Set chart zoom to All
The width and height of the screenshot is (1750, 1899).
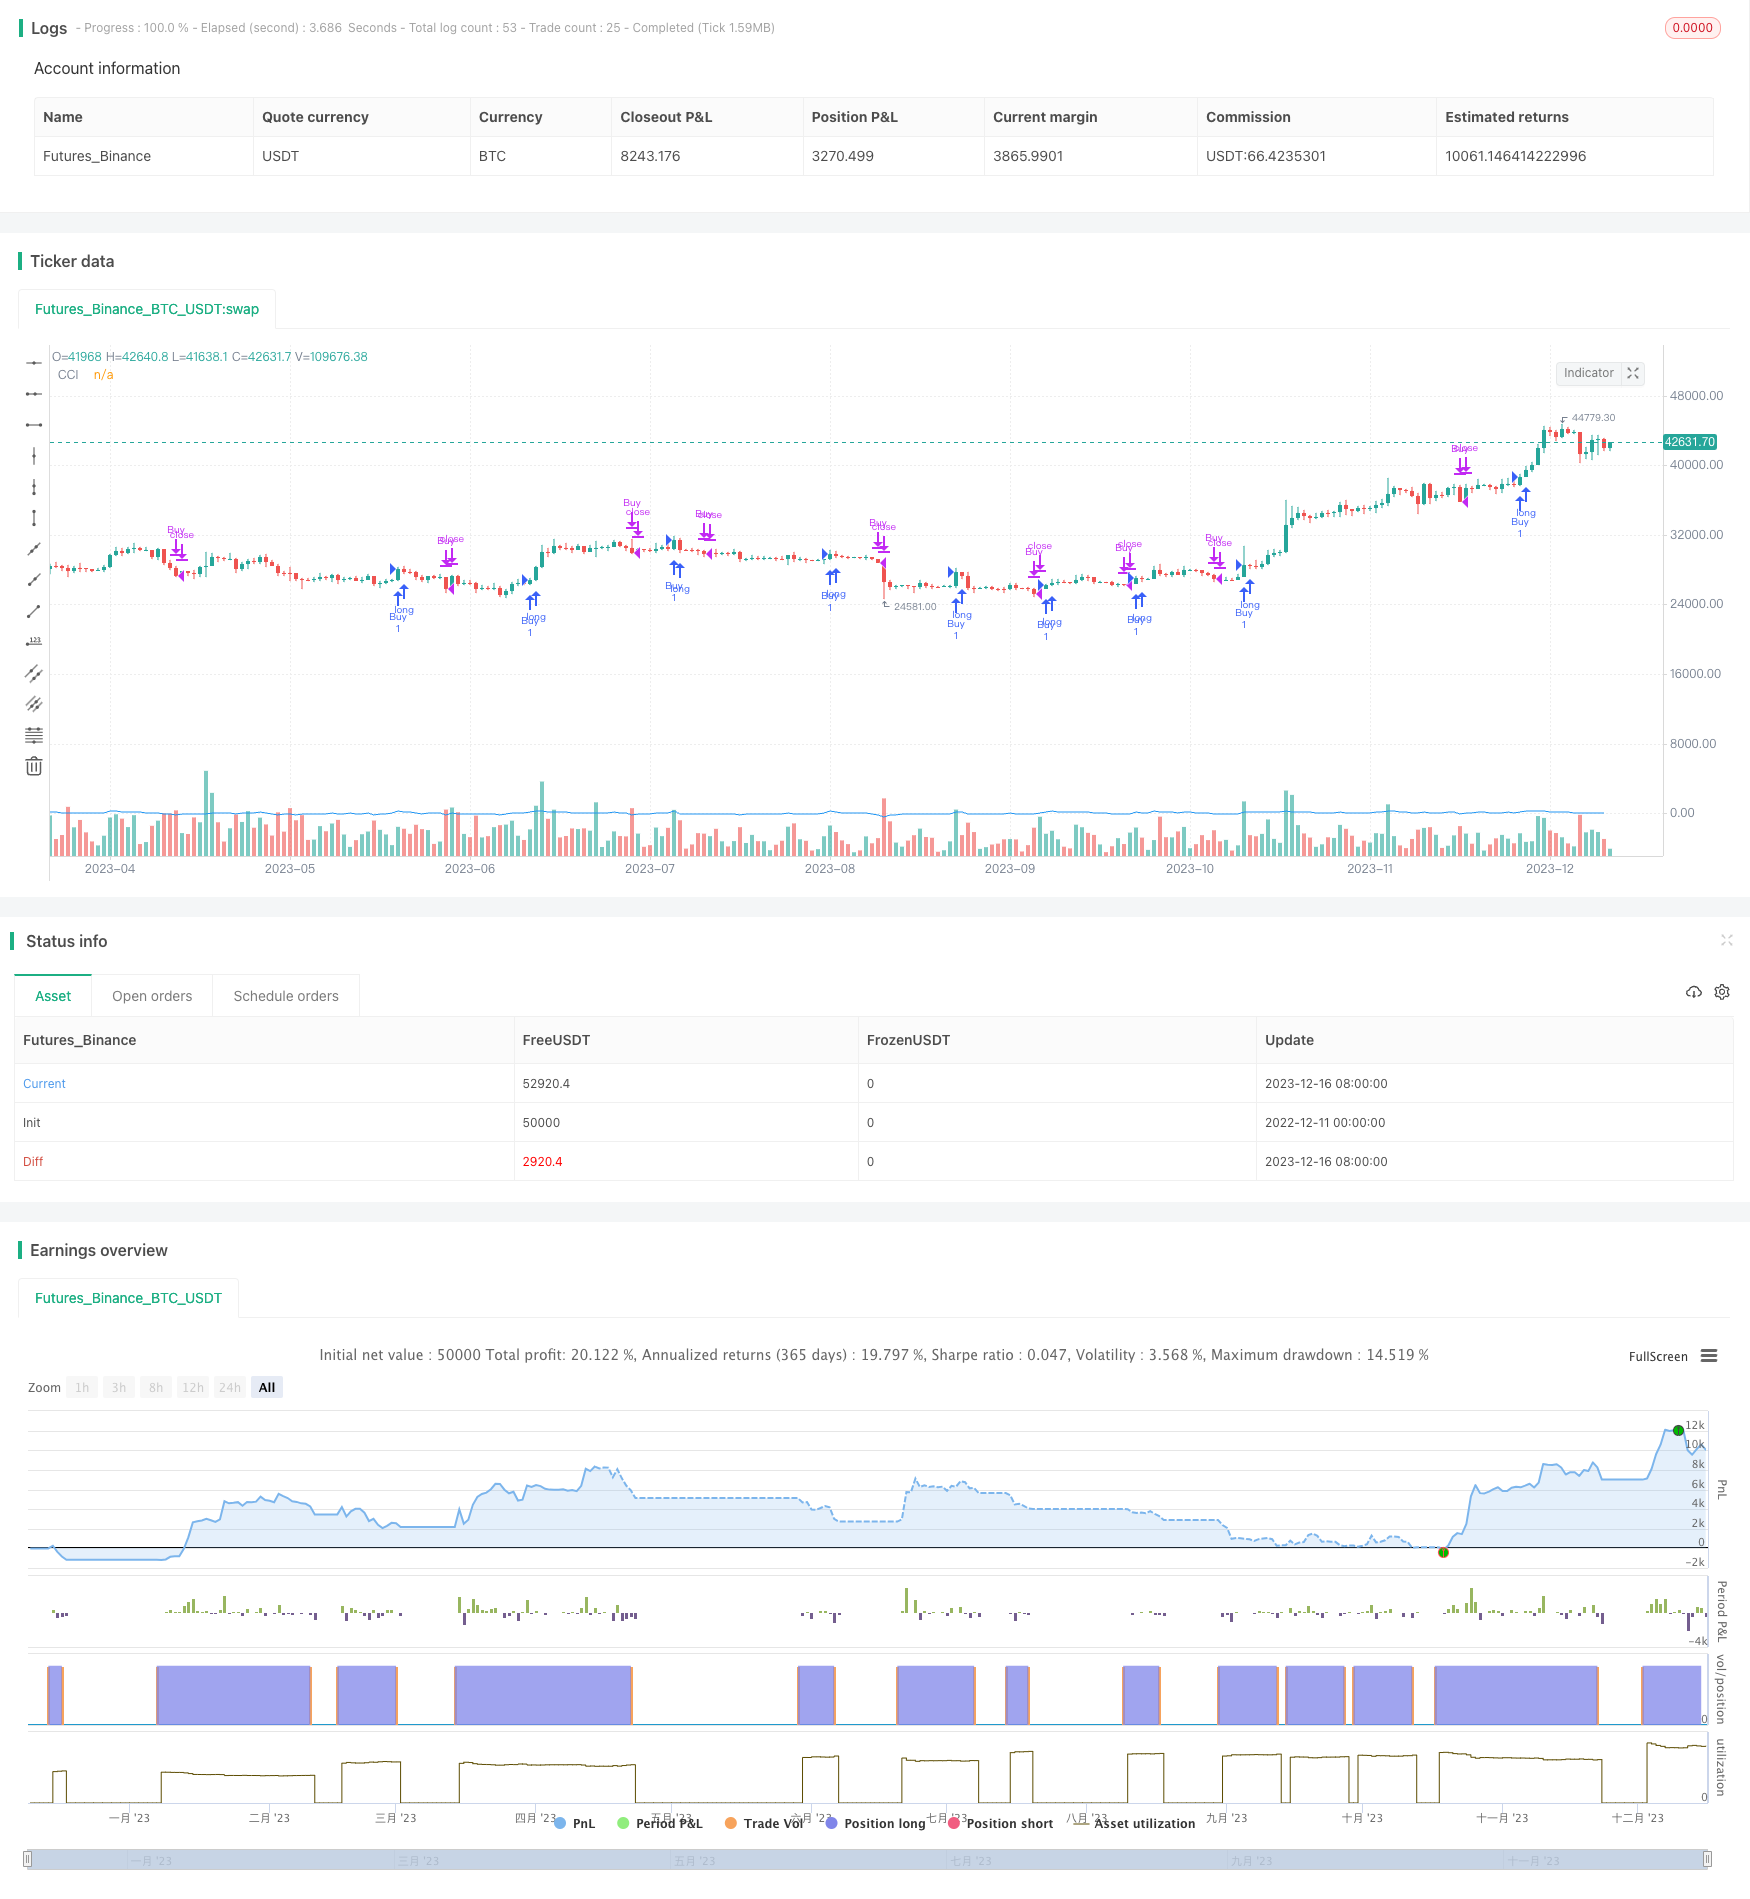(x=267, y=1387)
